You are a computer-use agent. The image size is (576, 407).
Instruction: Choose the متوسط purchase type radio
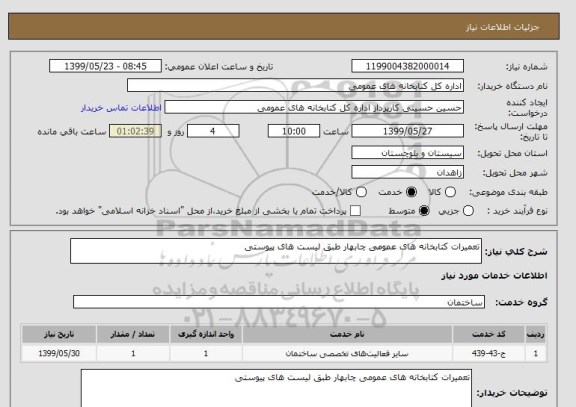click(424, 211)
